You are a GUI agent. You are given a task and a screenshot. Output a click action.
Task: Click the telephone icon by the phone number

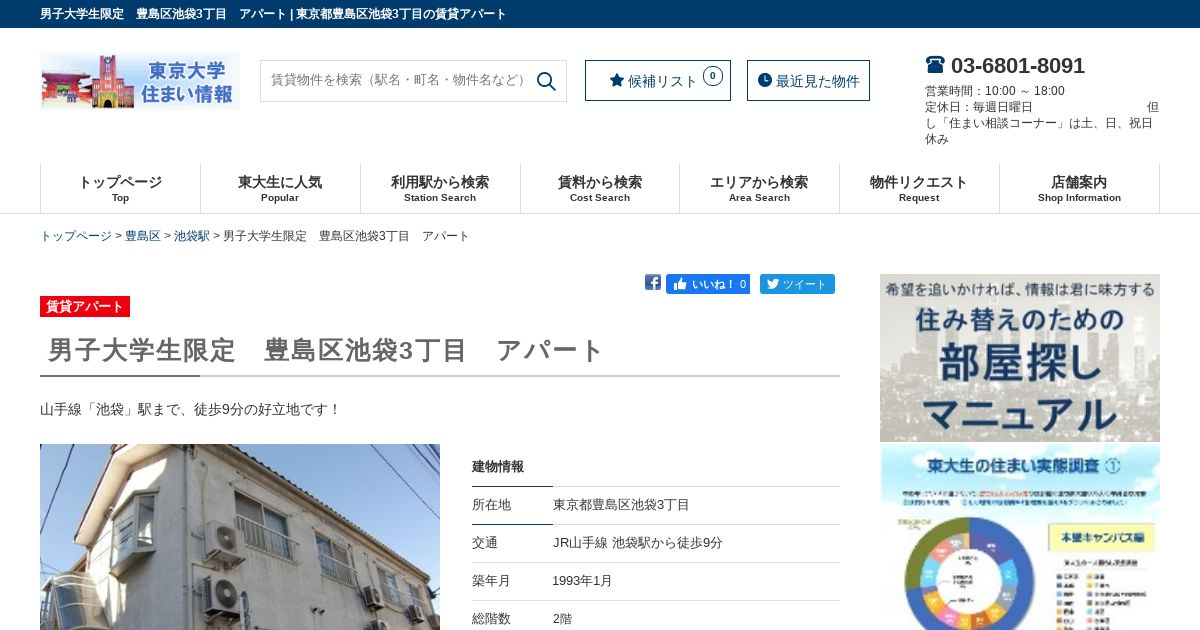click(935, 65)
